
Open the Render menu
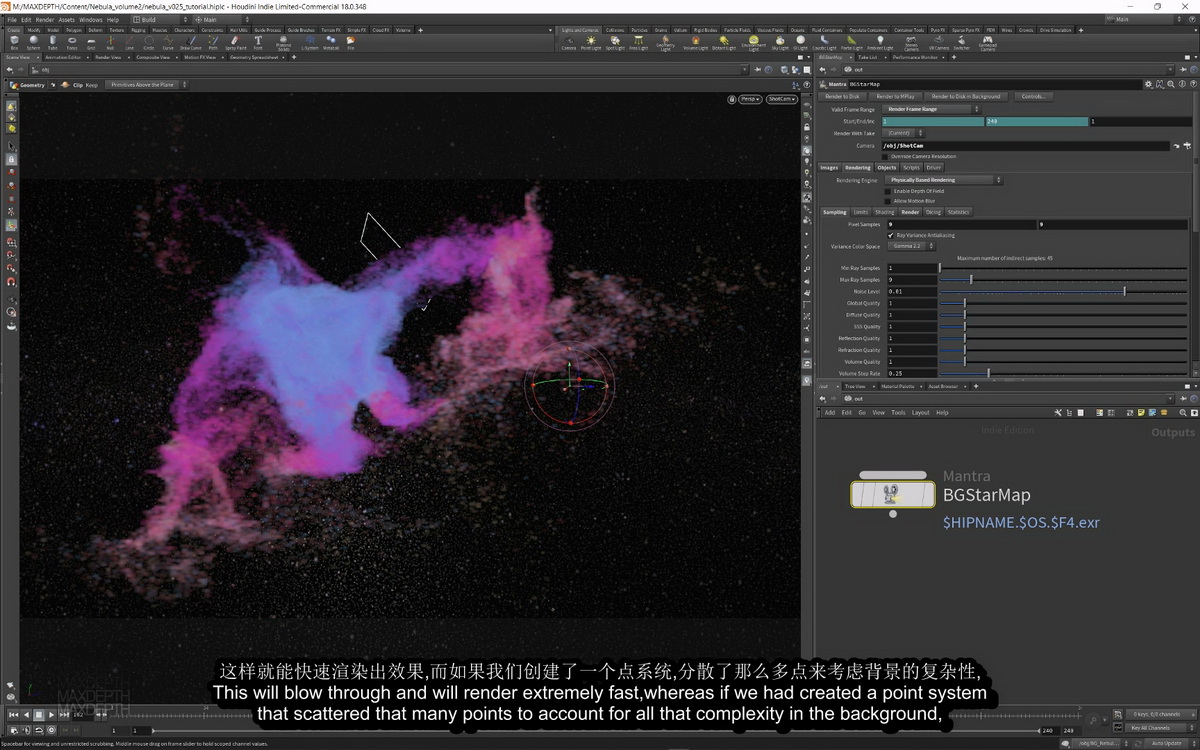[45, 19]
